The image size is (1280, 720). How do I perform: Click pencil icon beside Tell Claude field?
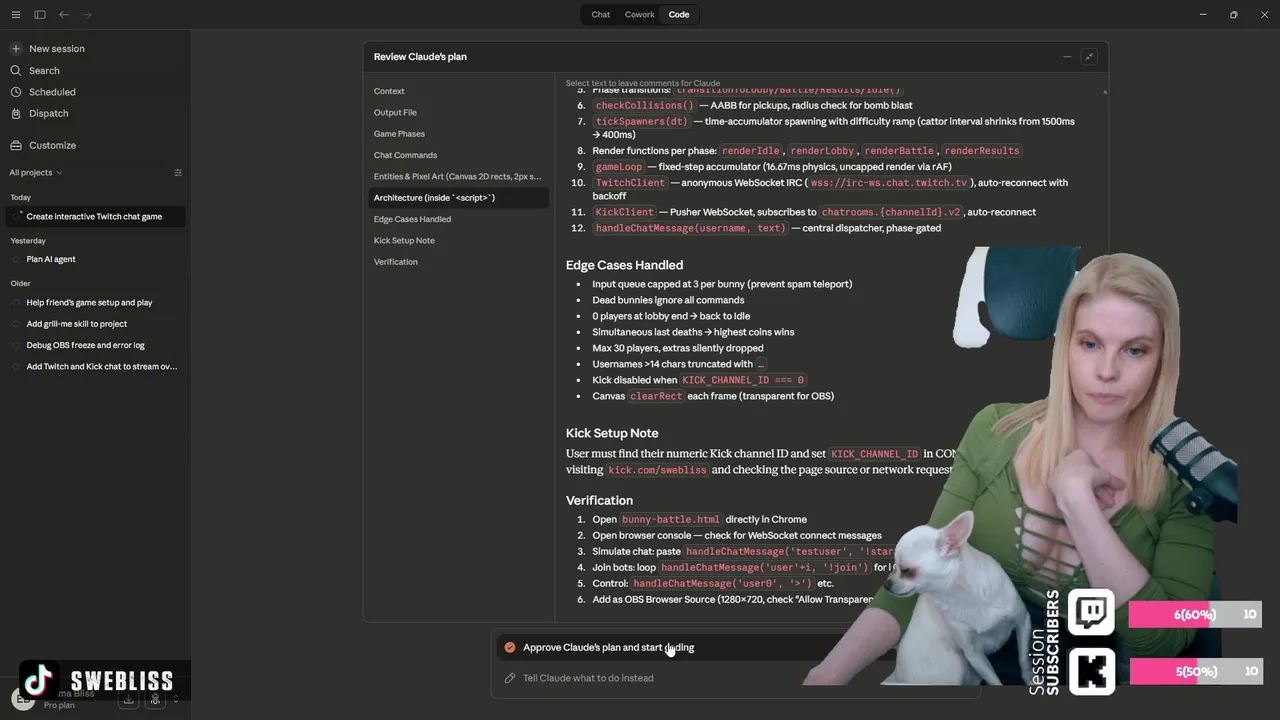point(510,678)
